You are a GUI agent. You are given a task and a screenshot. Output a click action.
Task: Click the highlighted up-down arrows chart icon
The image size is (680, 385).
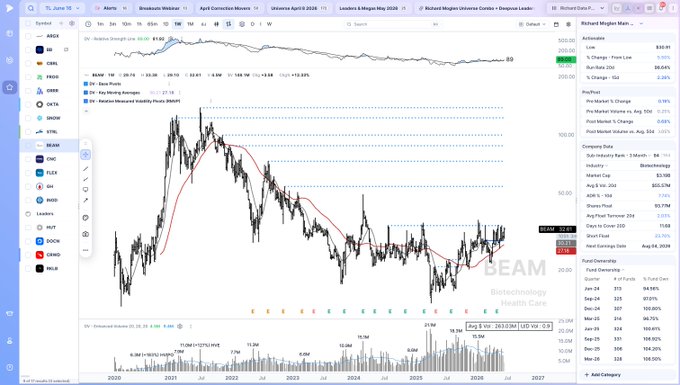[229, 24]
